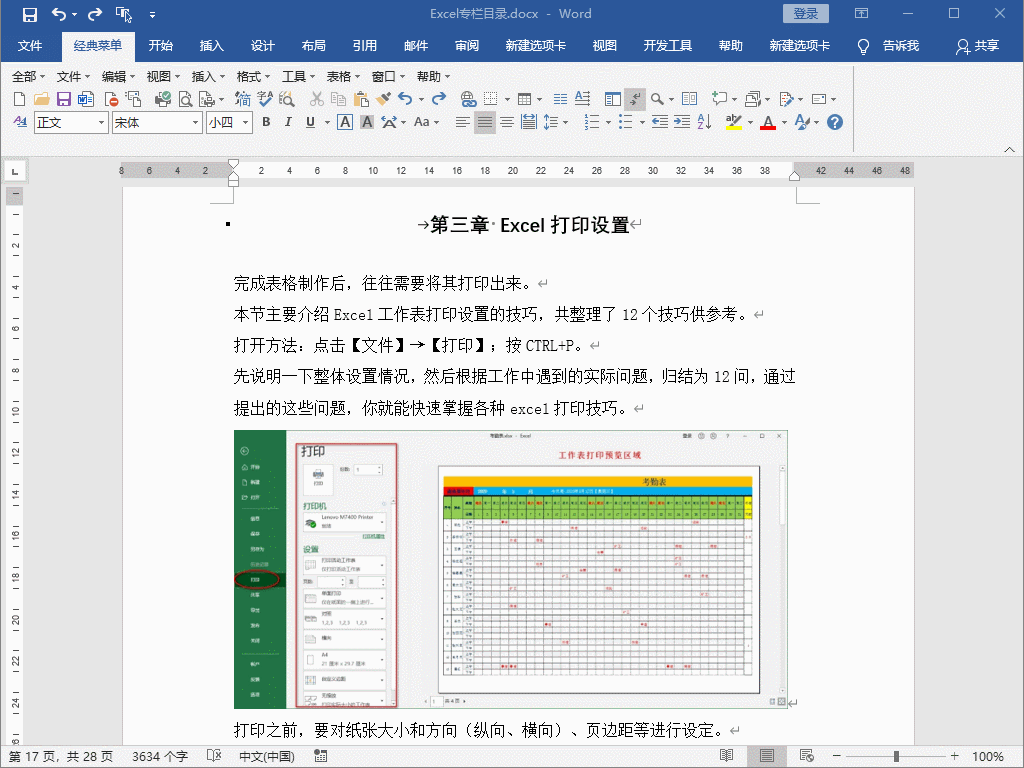
Task: Open the read mode book icon
Action: coord(689,99)
